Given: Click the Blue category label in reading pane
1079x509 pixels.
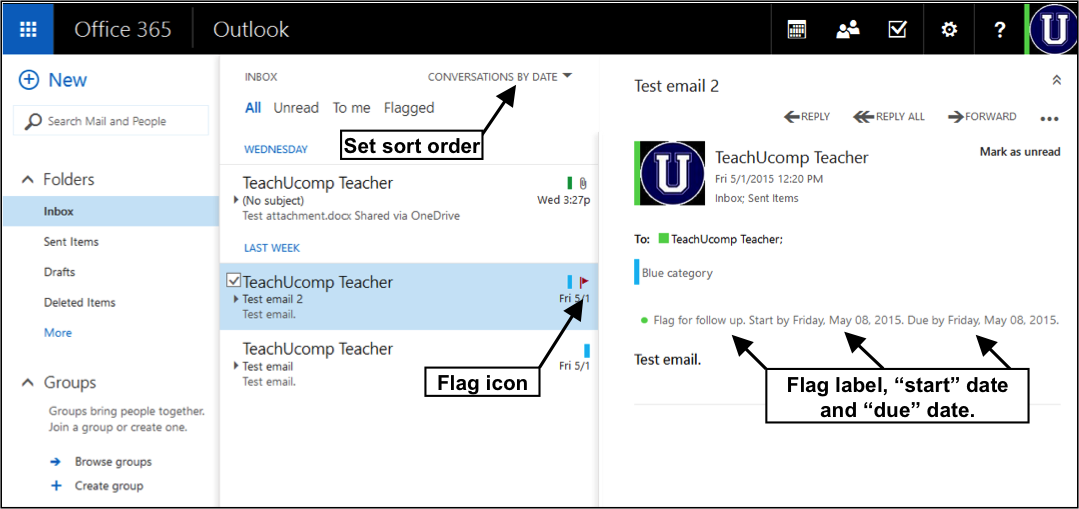Looking at the screenshot, I should point(677,273).
